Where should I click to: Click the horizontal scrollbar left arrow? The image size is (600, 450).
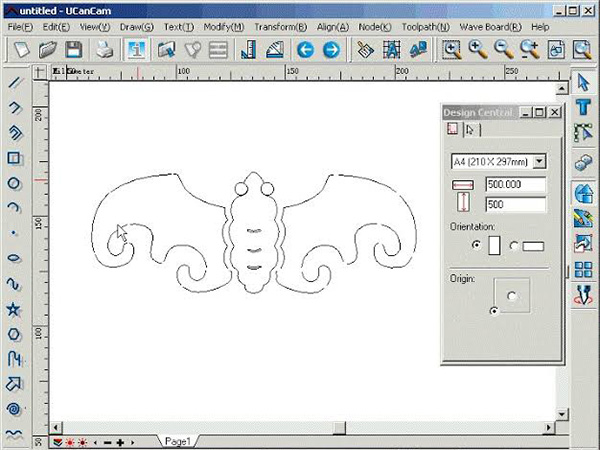56,427
